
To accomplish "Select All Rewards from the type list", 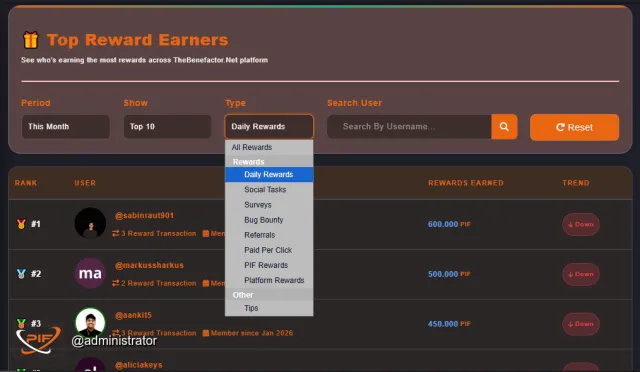I will pos(269,147).
